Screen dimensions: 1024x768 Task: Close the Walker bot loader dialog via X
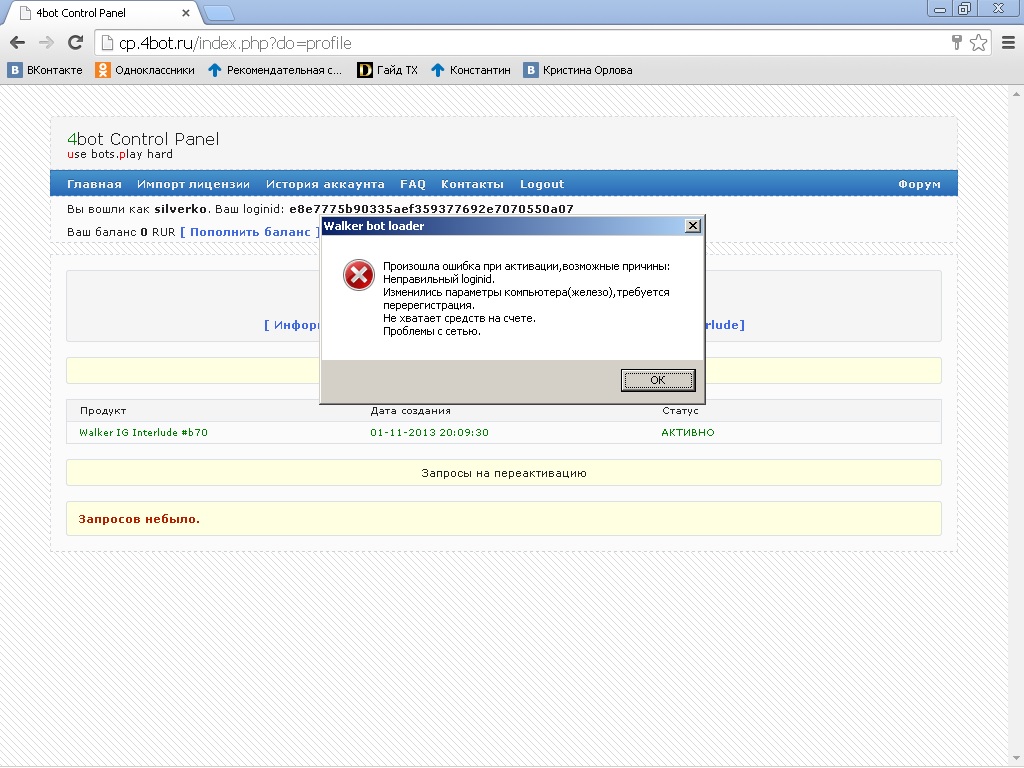tap(692, 226)
